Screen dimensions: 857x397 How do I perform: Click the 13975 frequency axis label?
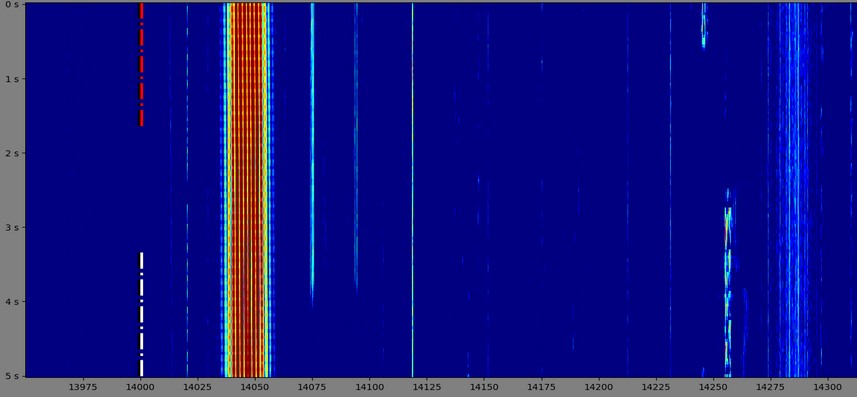pyautogui.click(x=83, y=388)
